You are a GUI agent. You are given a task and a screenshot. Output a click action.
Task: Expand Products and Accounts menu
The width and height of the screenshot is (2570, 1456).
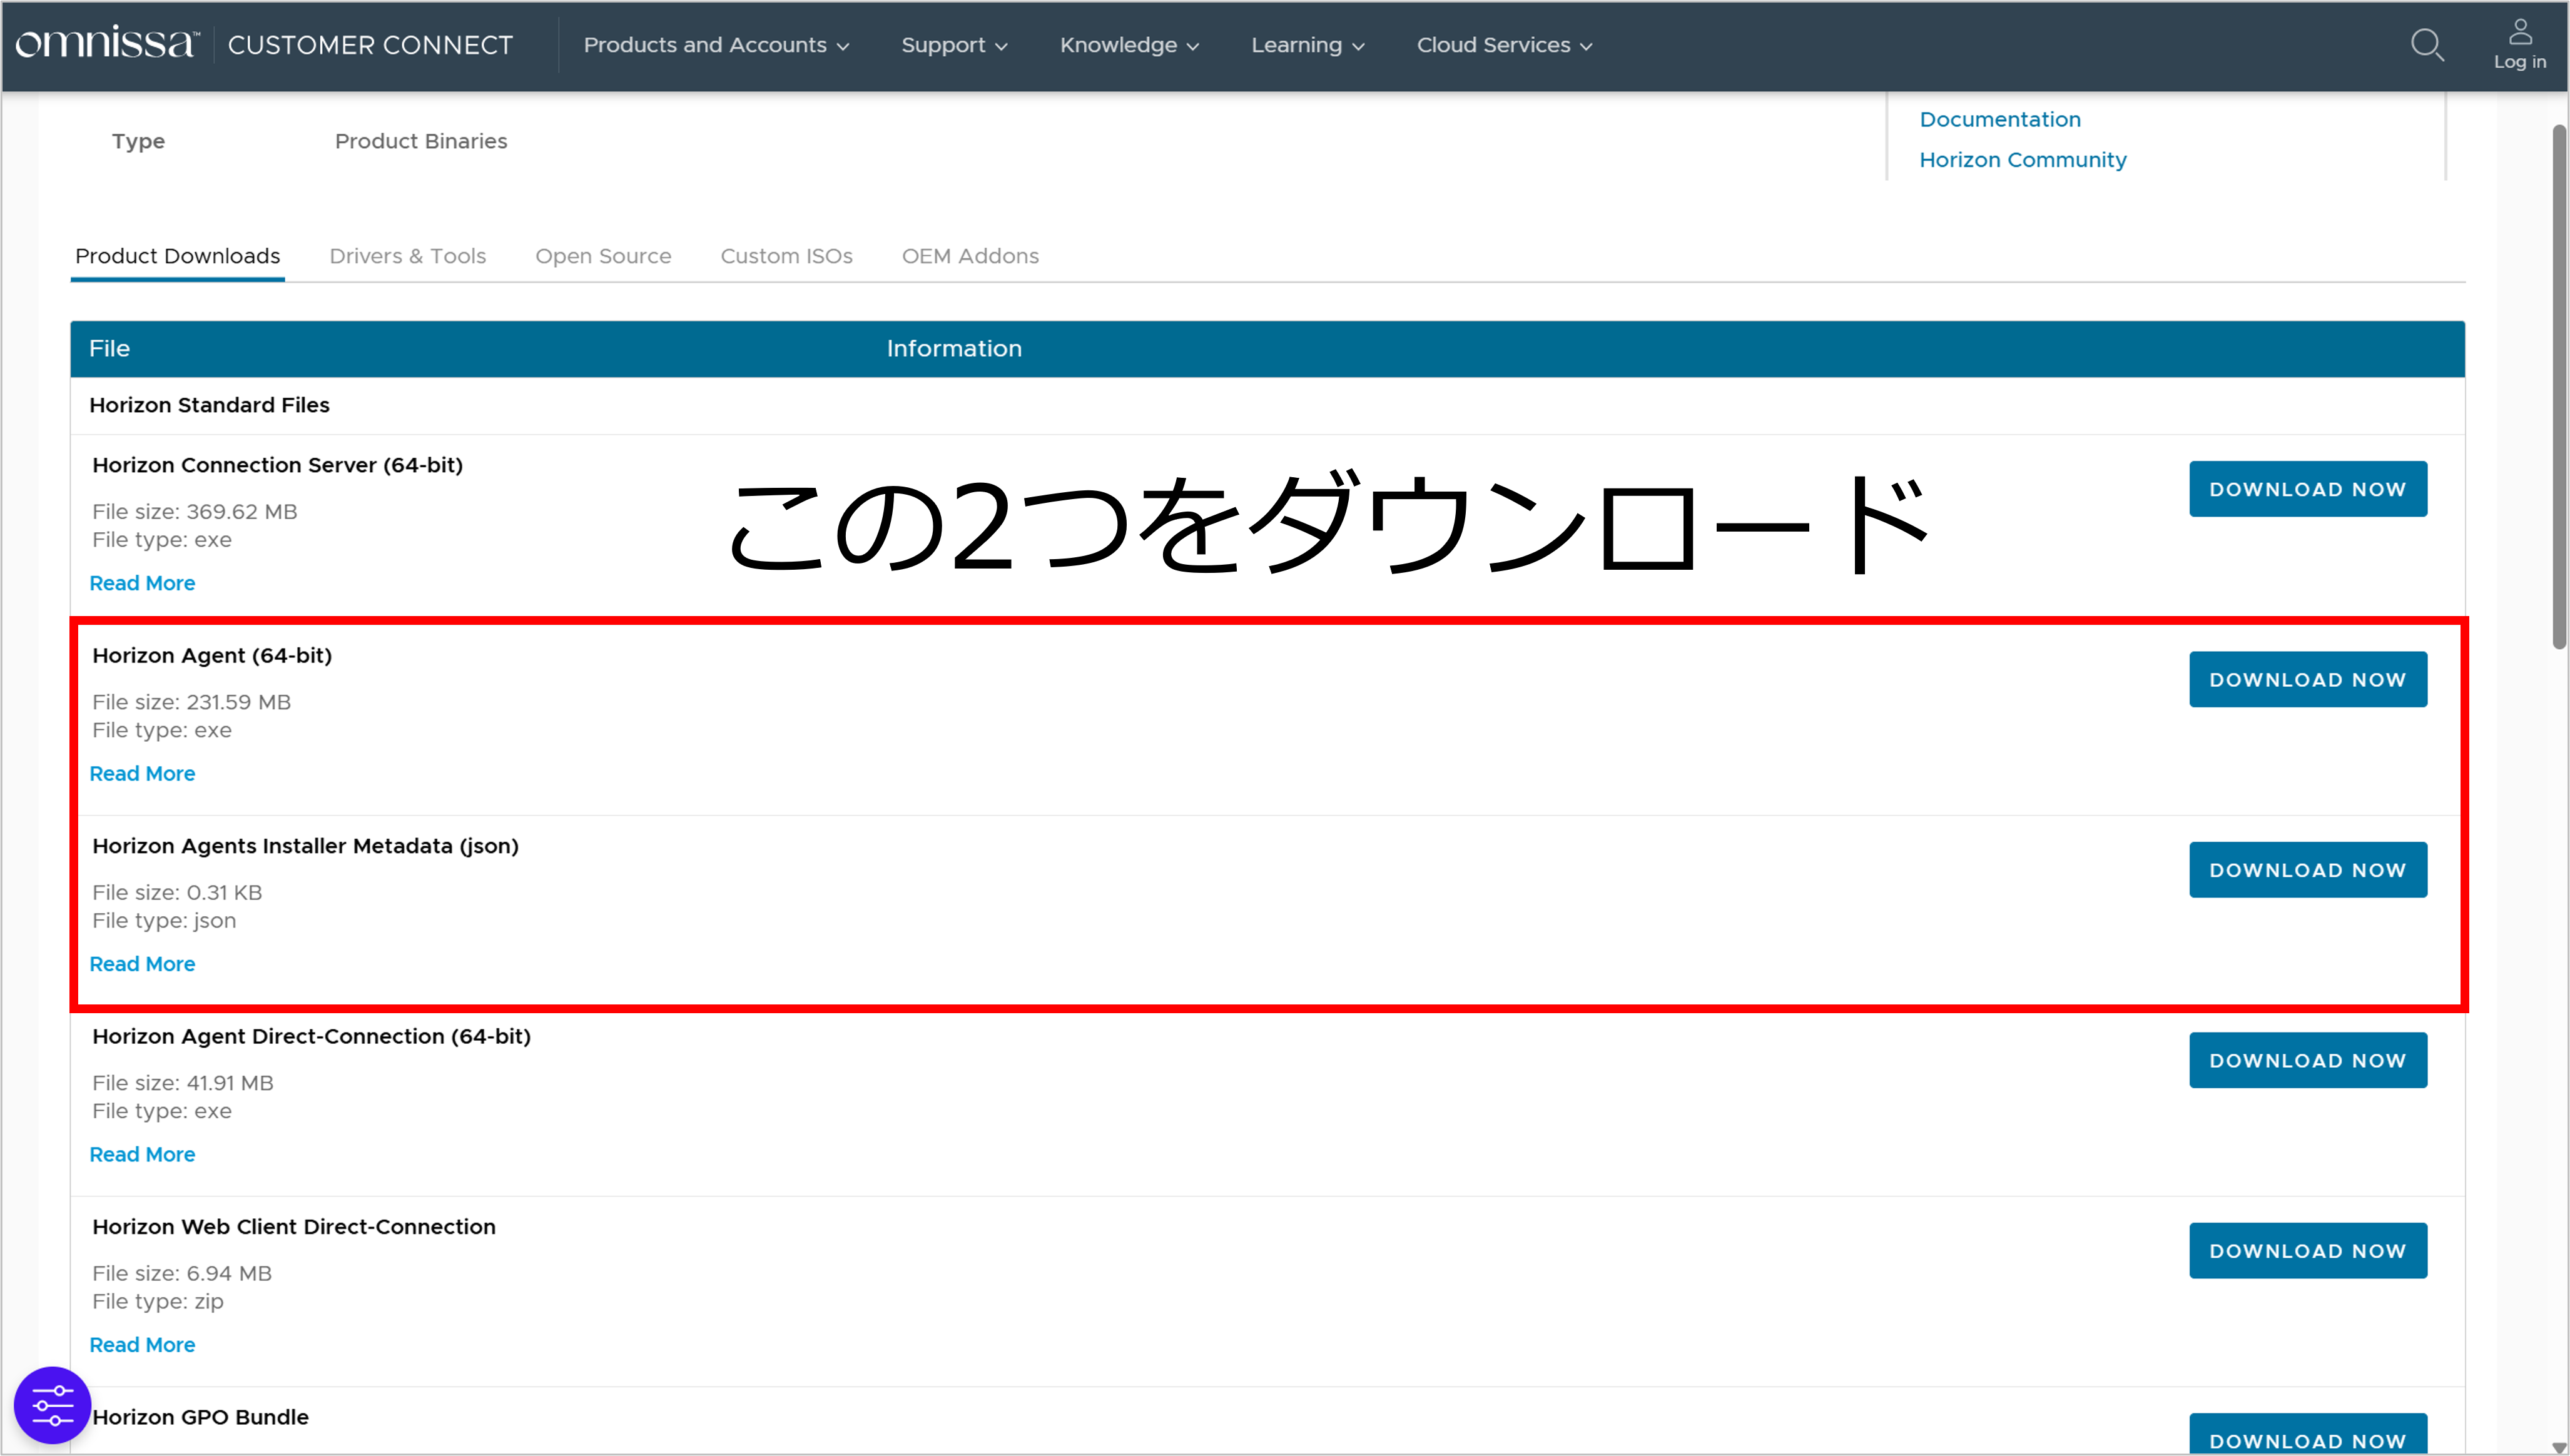click(716, 45)
